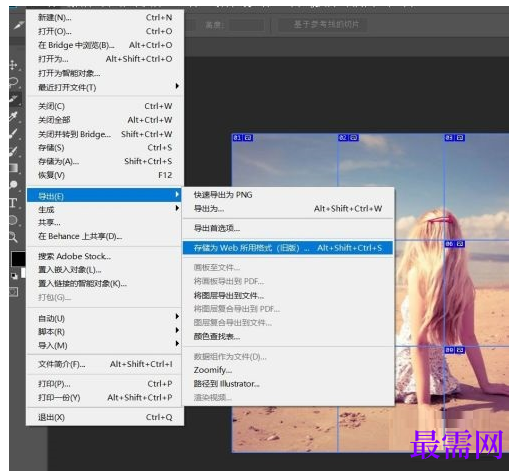Toggle Quick Mask mode icon
The height and width of the screenshot is (476, 522).
coord(14,292)
